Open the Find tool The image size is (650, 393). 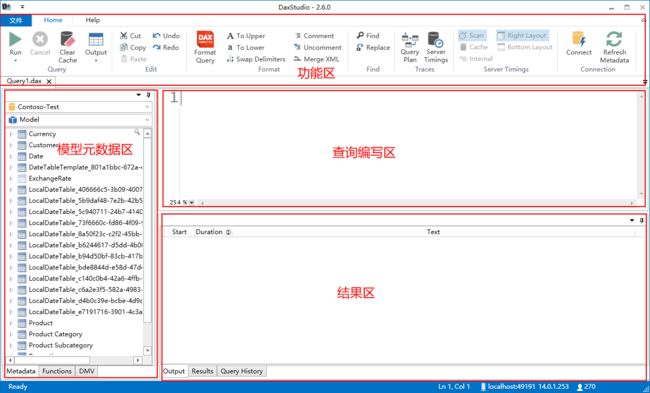point(368,36)
